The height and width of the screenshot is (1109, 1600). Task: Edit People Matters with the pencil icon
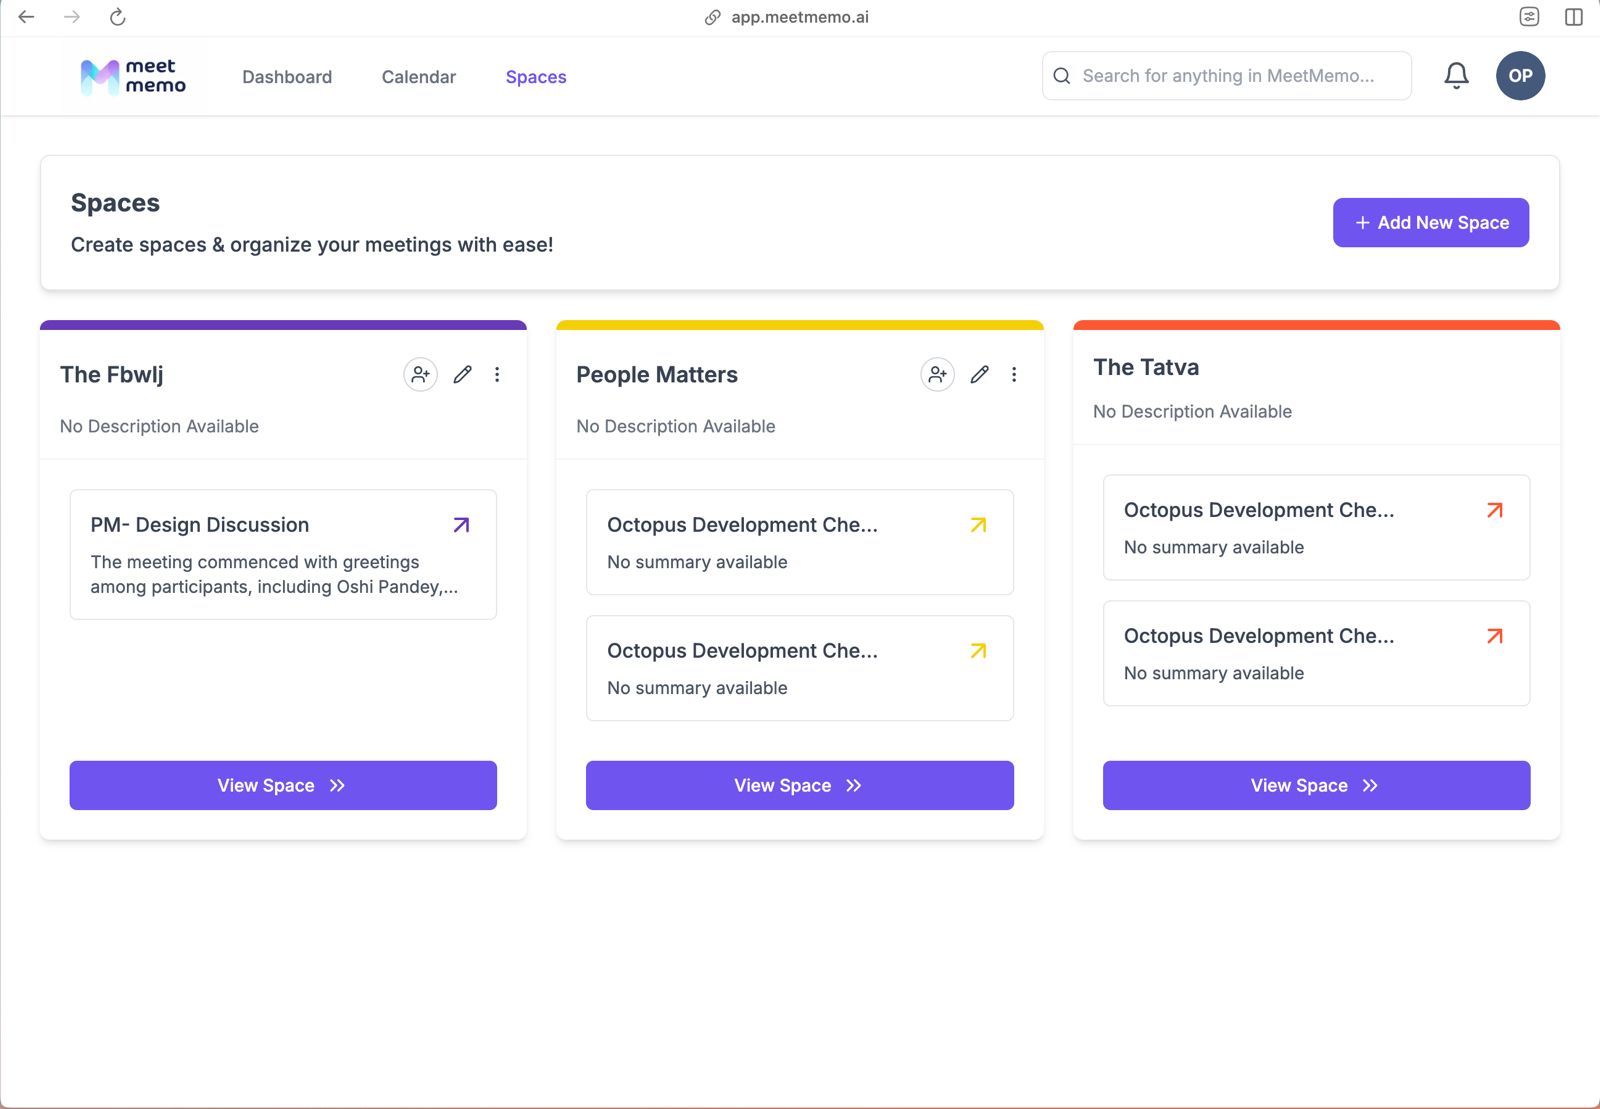click(x=979, y=374)
